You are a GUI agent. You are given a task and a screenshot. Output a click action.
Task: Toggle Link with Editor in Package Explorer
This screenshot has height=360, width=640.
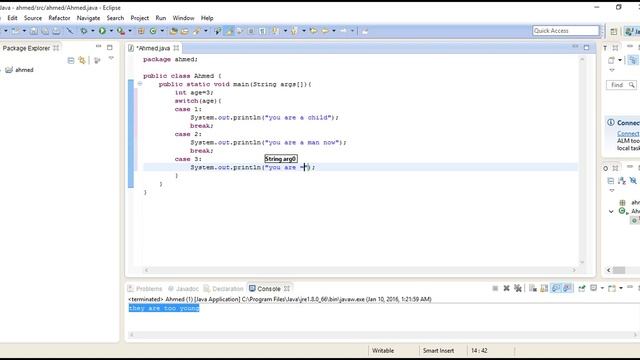tap(82, 60)
